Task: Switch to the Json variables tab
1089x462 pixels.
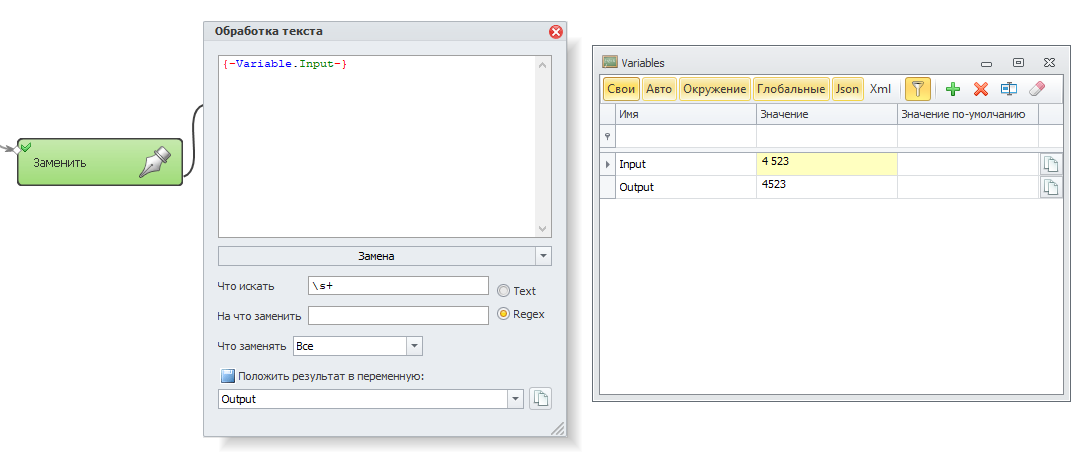Action: (847, 89)
